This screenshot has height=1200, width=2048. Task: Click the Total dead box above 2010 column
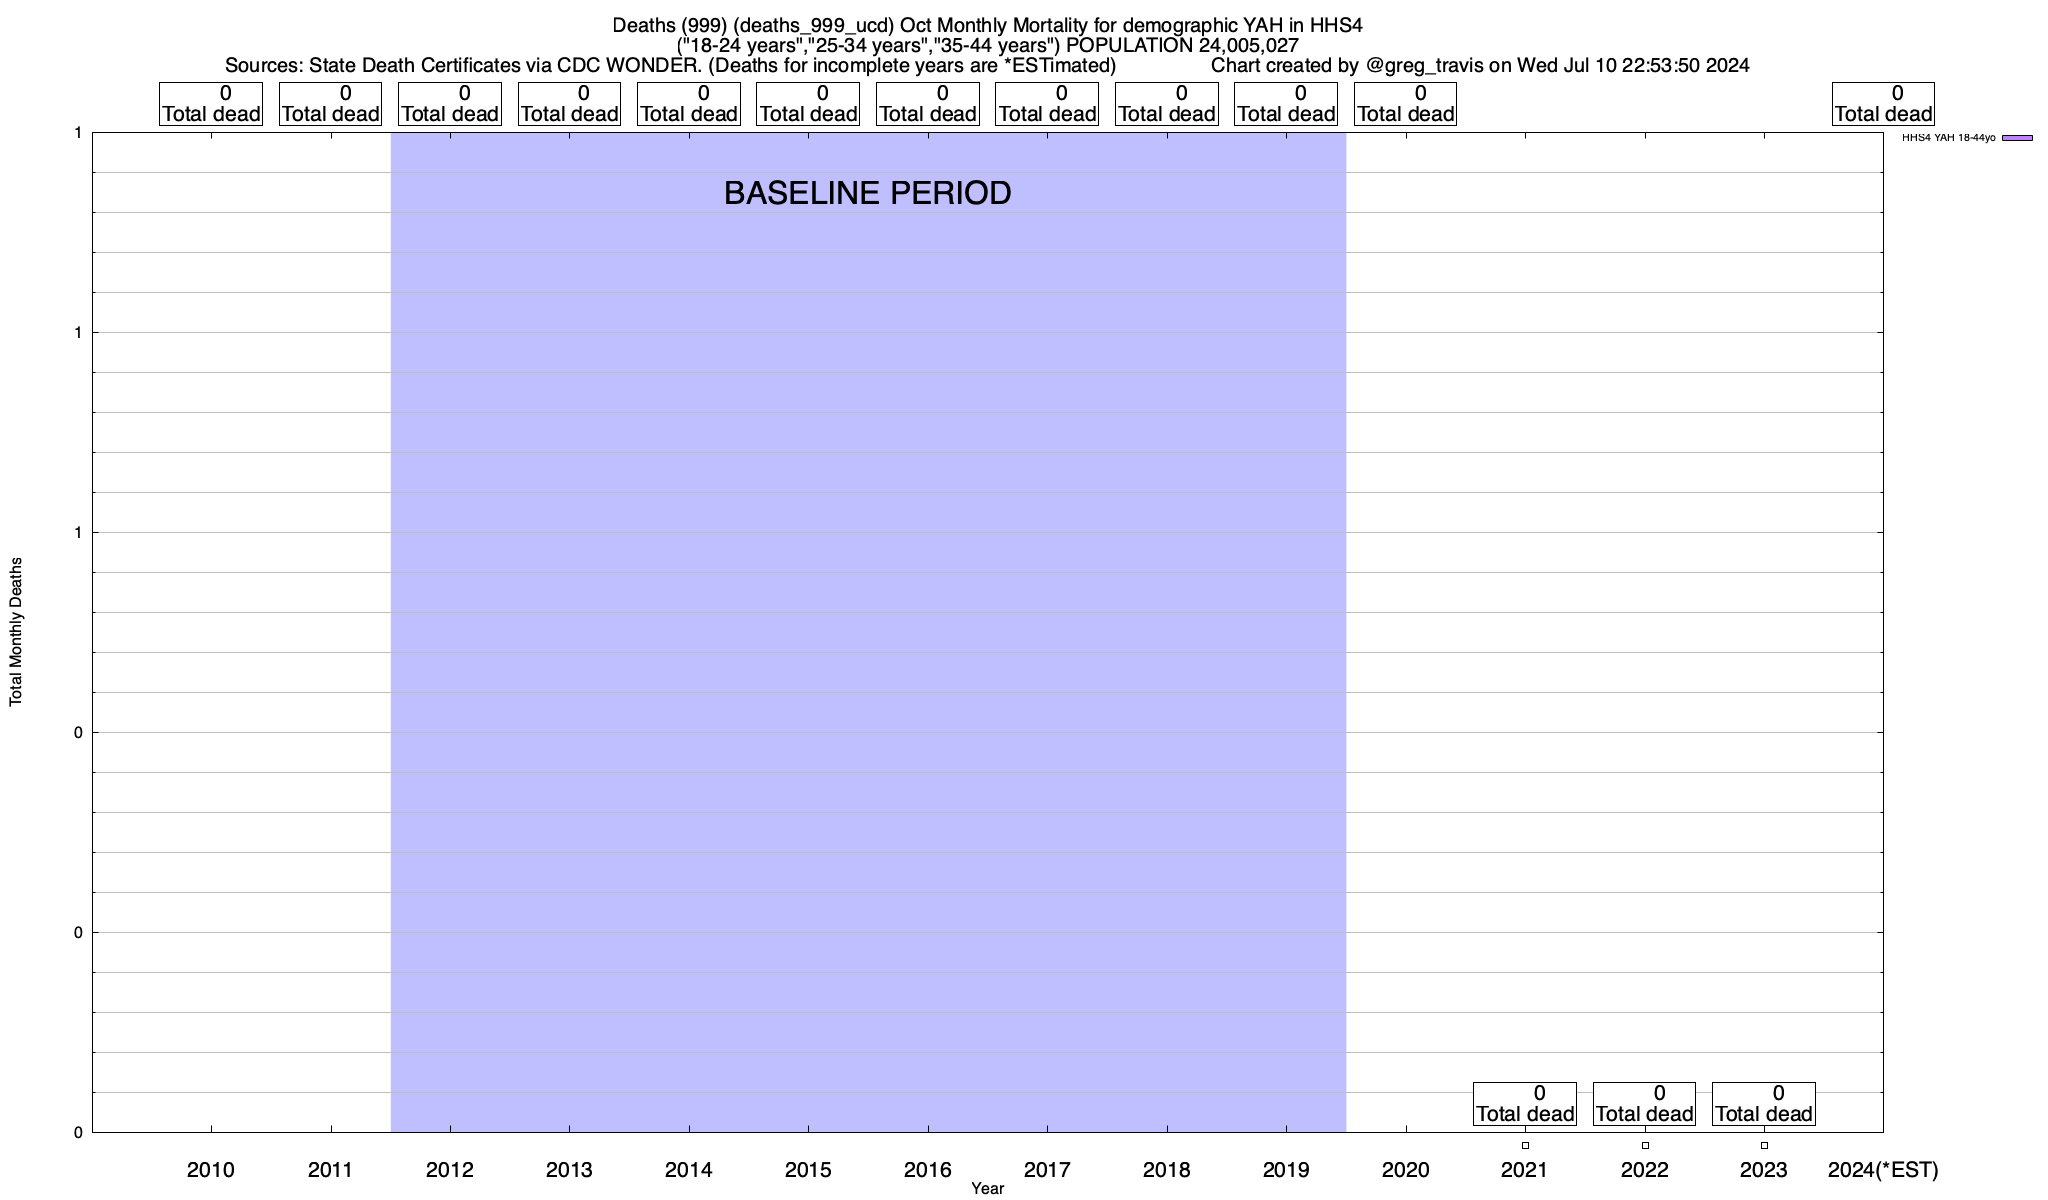(x=211, y=104)
